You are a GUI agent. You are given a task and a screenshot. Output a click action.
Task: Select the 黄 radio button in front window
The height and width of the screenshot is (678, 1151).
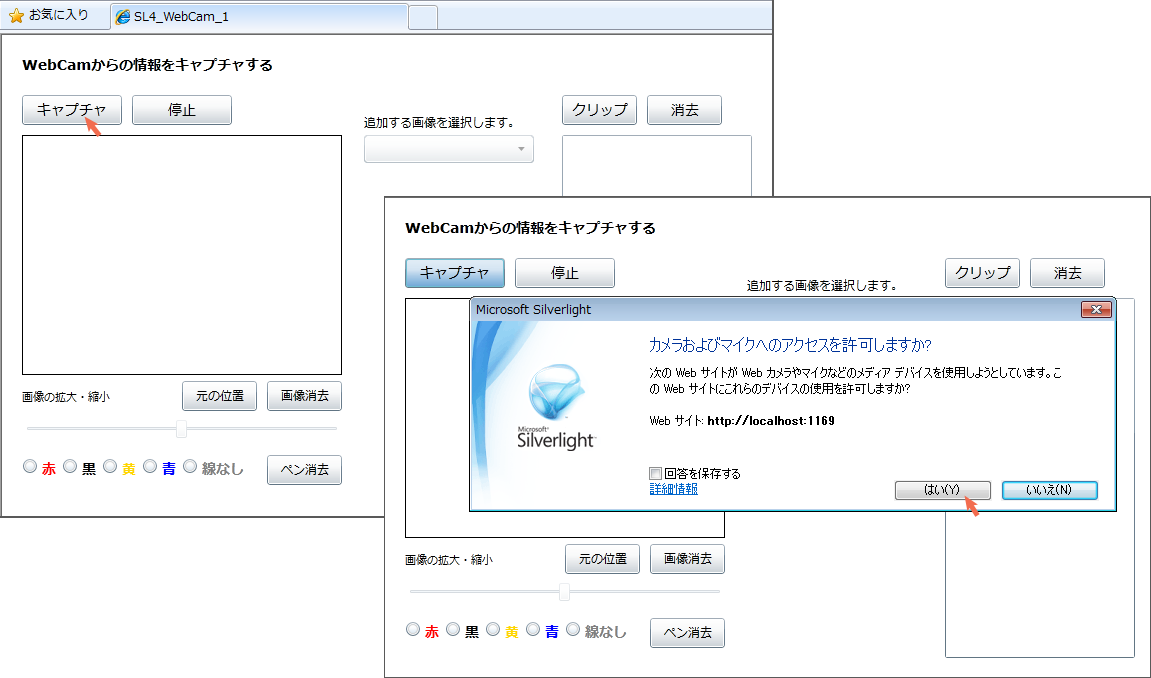click(x=493, y=629)
